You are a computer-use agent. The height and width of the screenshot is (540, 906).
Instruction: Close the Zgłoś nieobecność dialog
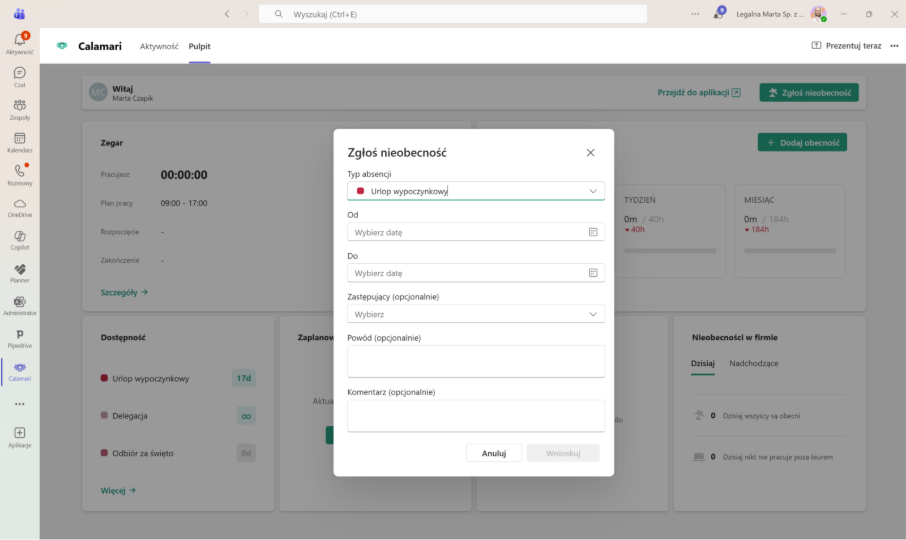pos(591,152)
